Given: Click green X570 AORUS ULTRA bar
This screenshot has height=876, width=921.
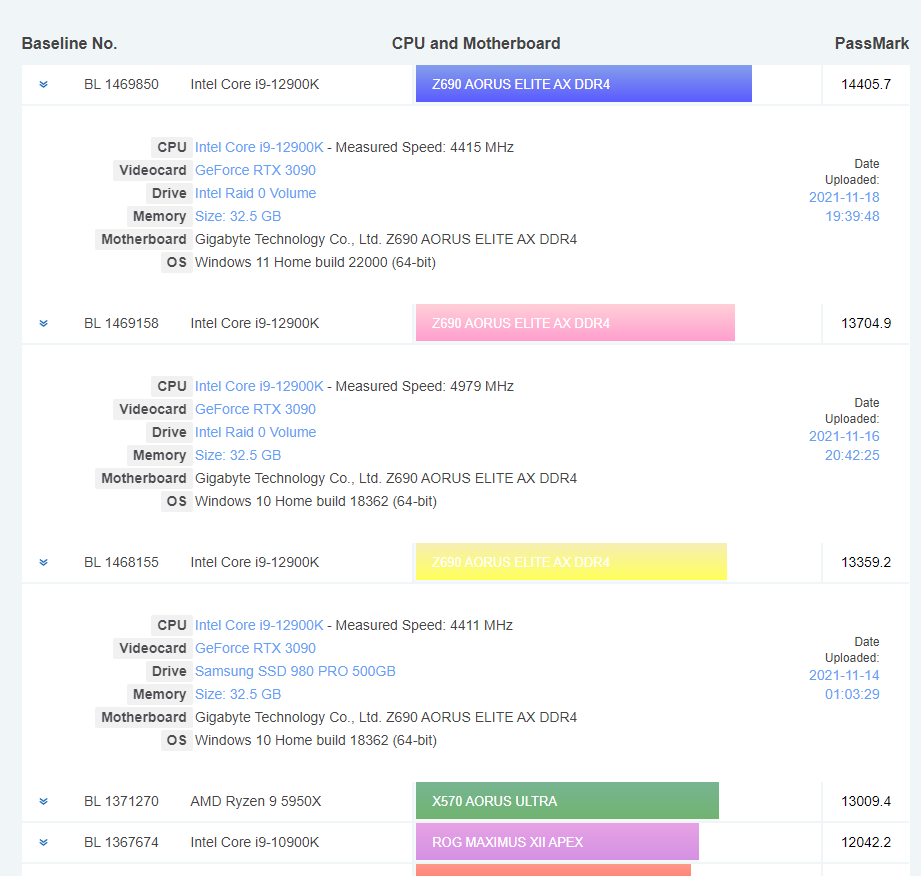Looking at the screenshot, I should [567, 801].
